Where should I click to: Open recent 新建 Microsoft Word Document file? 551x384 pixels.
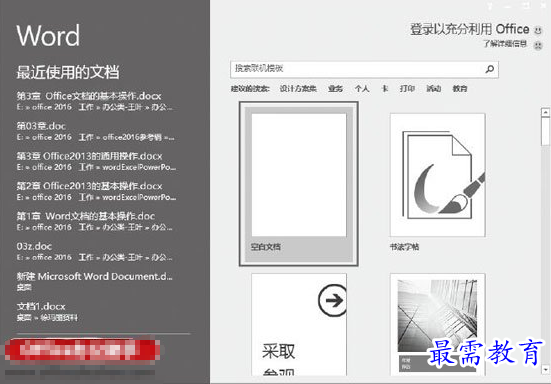[96, 281]
